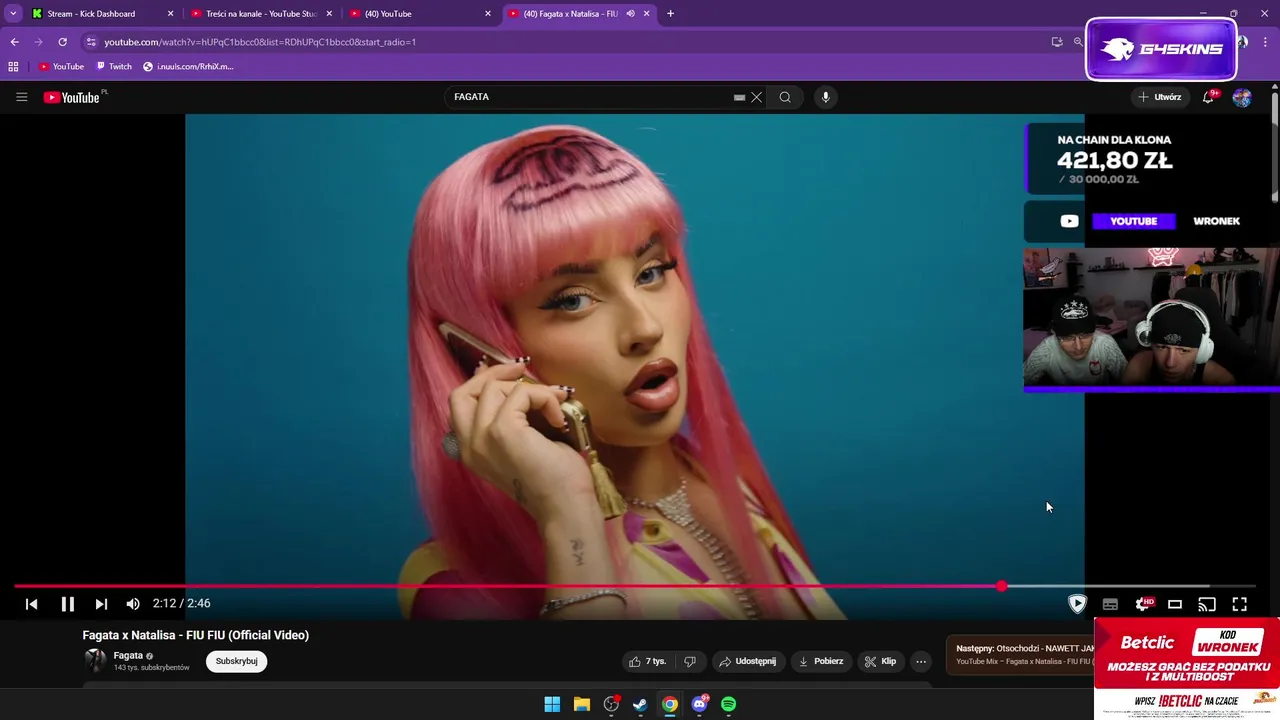
Task: Start voice search with the microphone
Action: pyautogui.click(x=825, y=97)
